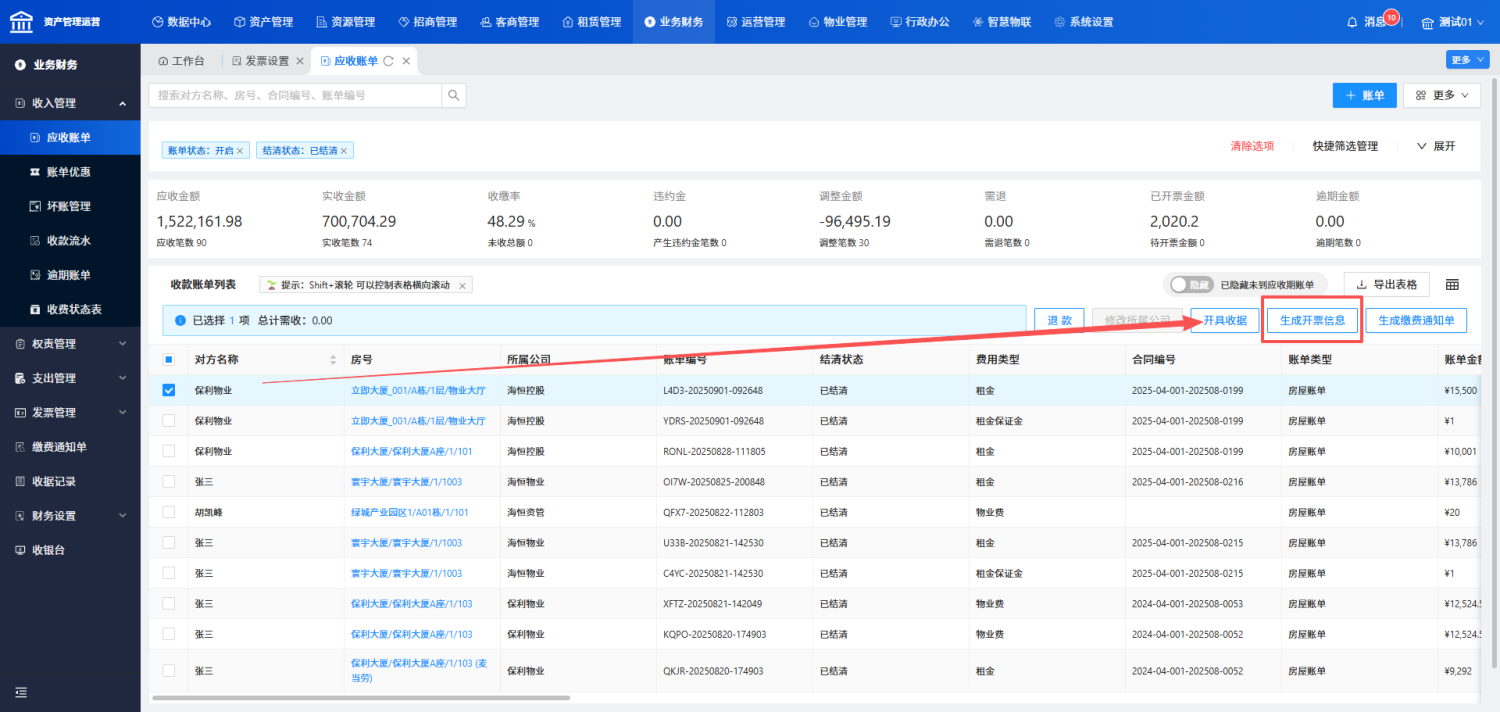Click the search magnifier icon
Image resolution: width=1500 pixels, height=712 pixels.
click(x=454, y=95)
